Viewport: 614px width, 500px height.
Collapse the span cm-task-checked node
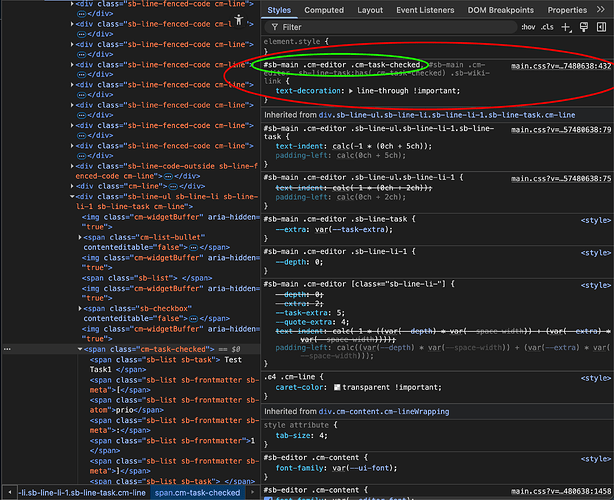pyautogui.click(x=80, y=349)
